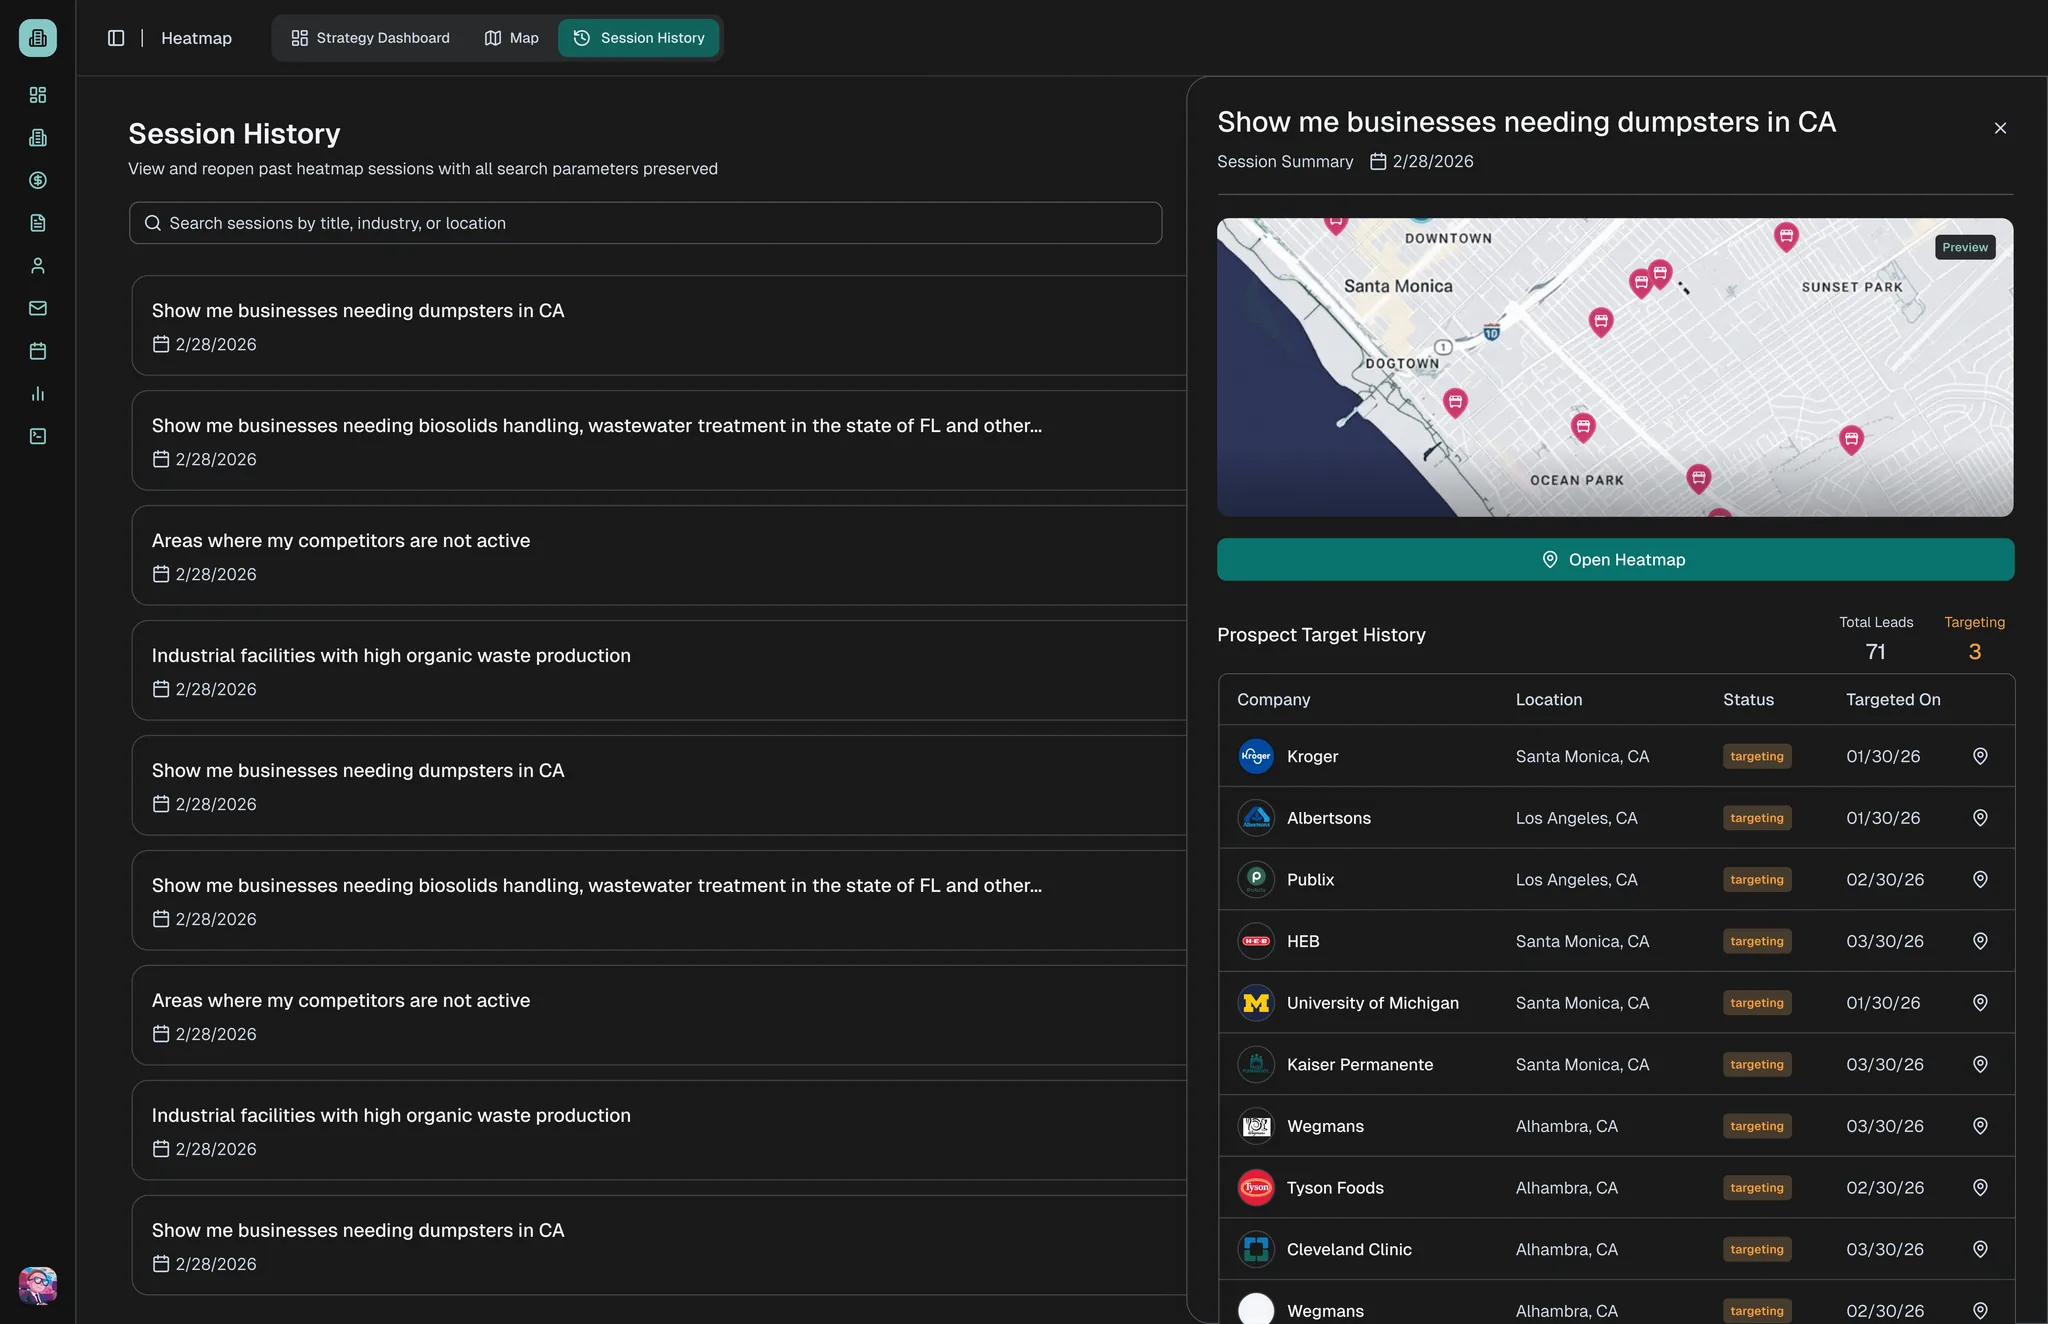Click the Preview badge on the map
Image resolution: width=2048 pixels, height=1324 pixels.
point(1965,247)
